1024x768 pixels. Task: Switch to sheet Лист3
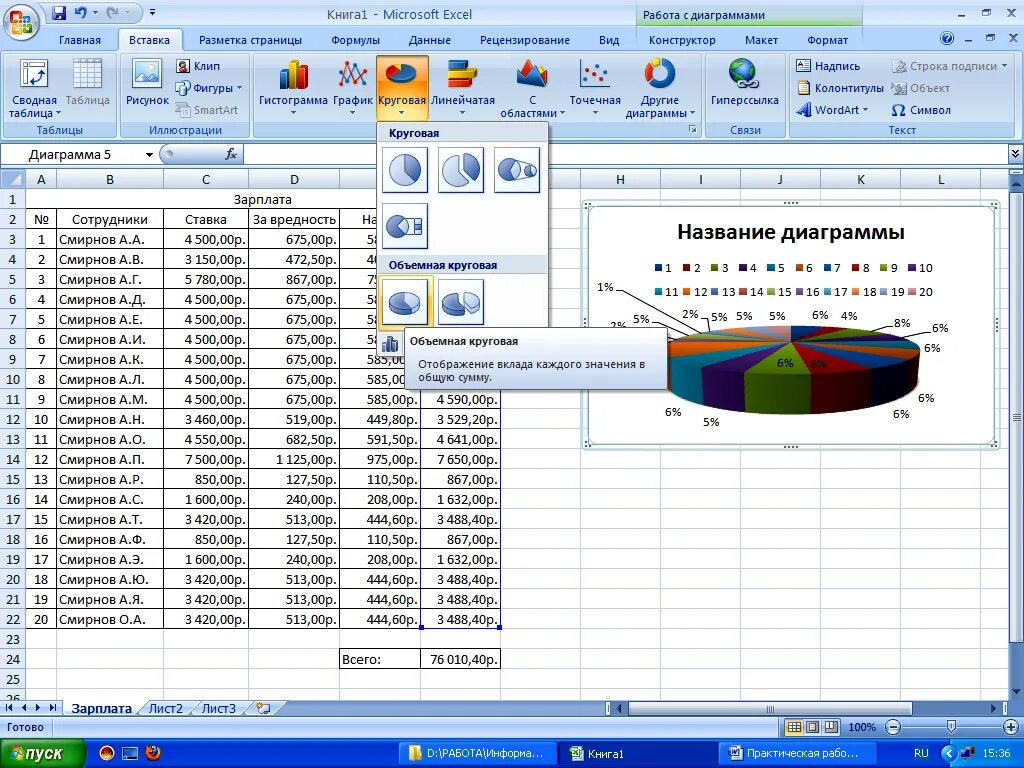coord(219,708)
